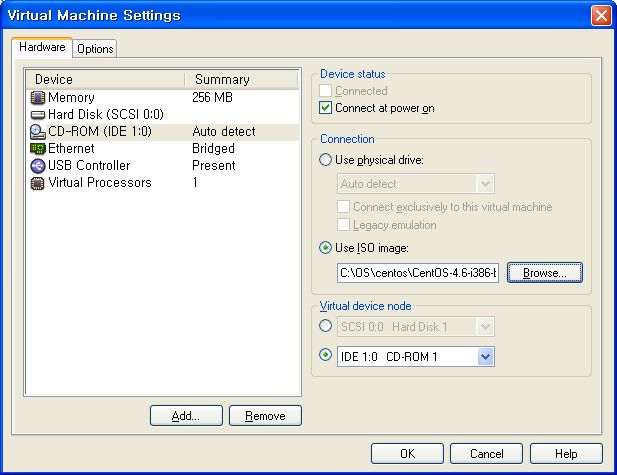Open the SCSI 0:0 Hard Disk 1 dropdown
The image size is (617, 475).
click(486, 326)
